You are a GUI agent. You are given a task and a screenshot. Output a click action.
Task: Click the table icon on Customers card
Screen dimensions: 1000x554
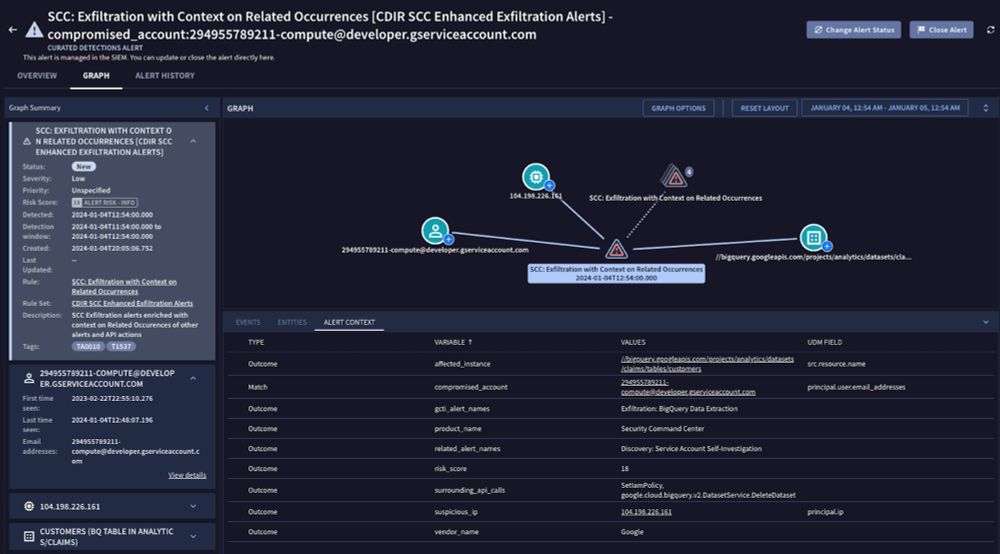tap(29, 537)
